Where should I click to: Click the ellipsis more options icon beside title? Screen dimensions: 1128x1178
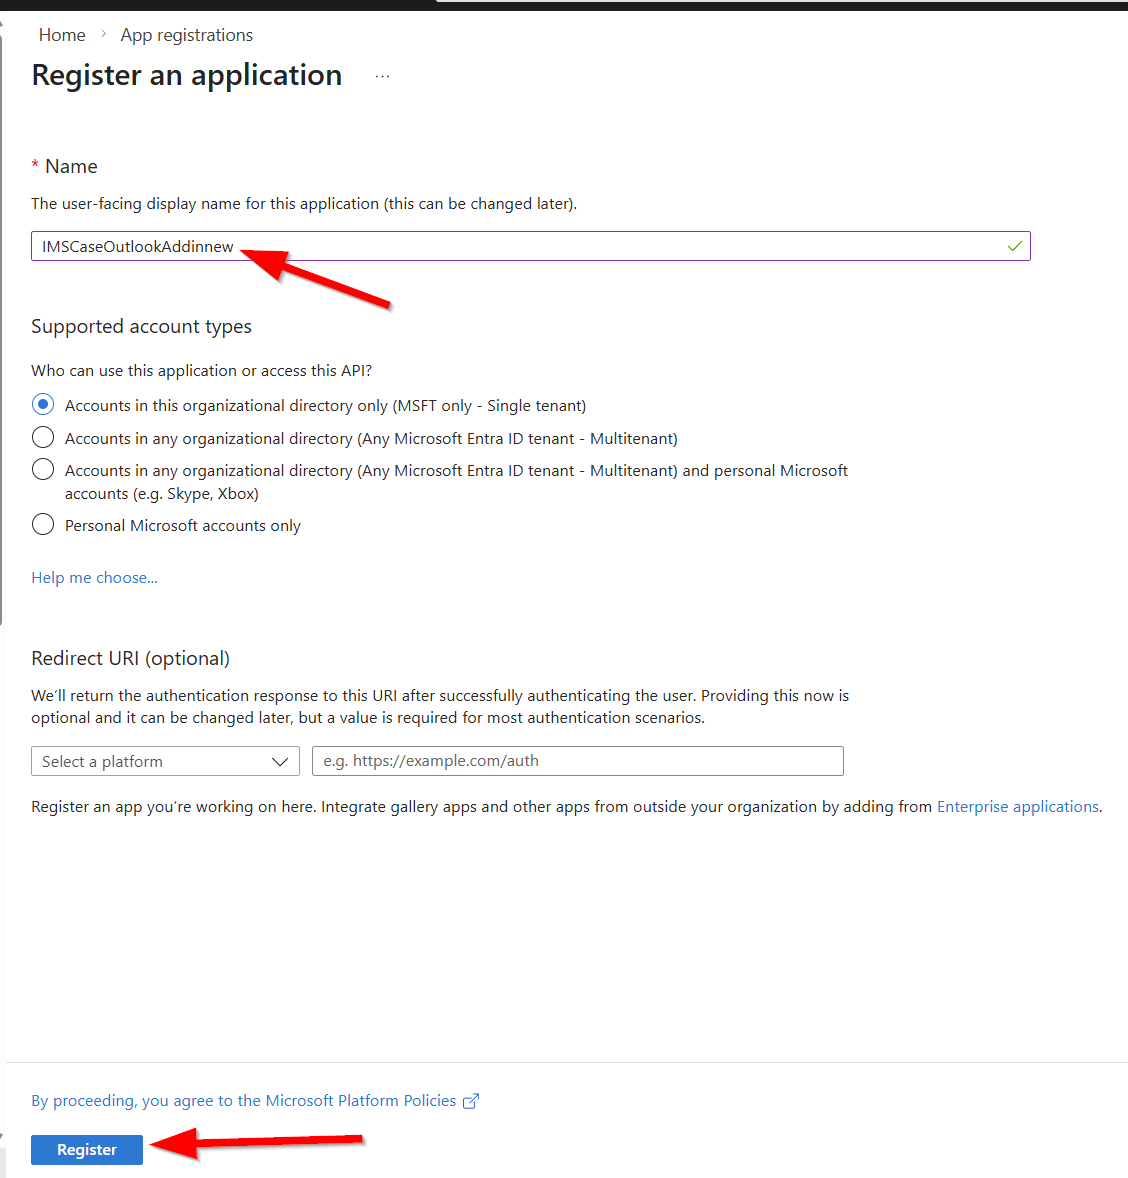click(383, 77)
